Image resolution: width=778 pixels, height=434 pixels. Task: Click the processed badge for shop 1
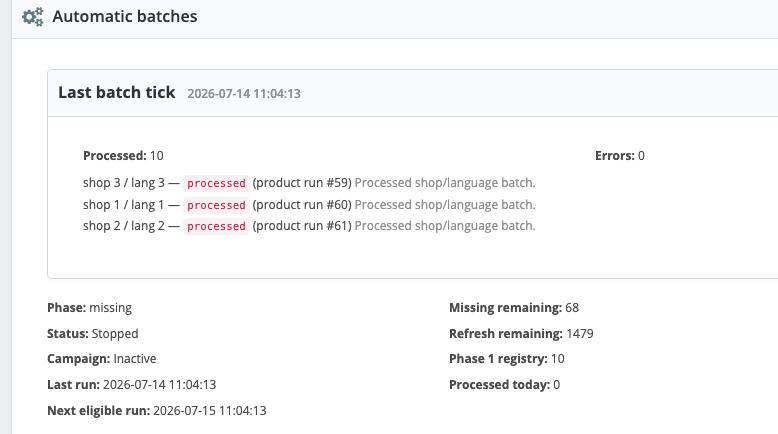point(216,205)
